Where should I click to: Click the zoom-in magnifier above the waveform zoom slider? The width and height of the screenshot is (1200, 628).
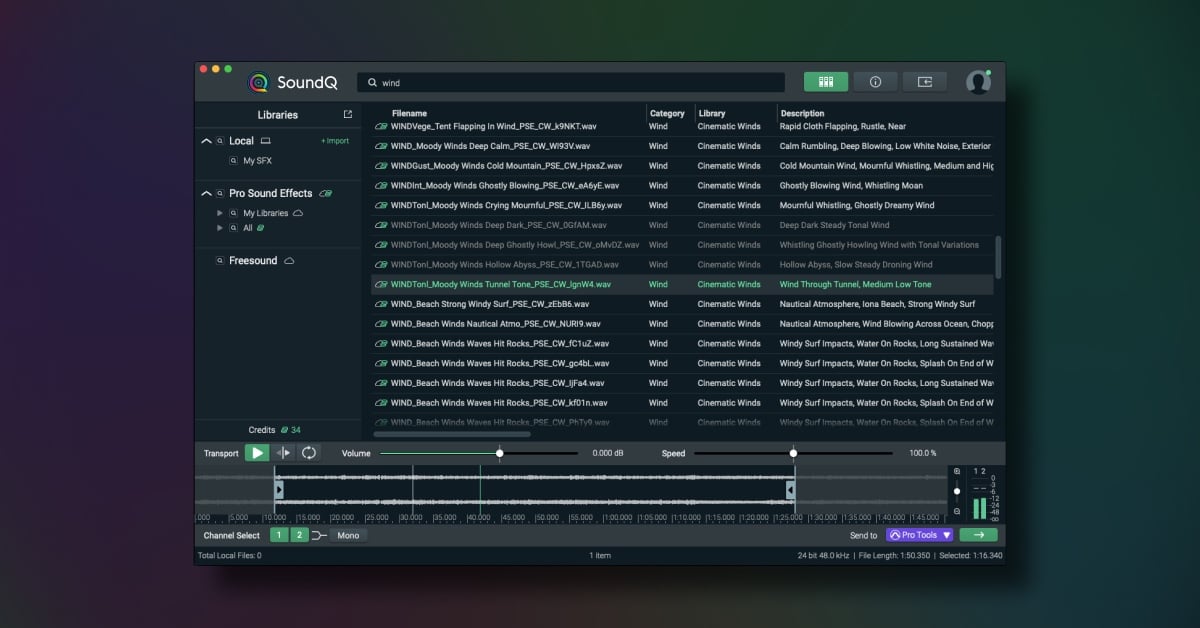pos(955,470)
